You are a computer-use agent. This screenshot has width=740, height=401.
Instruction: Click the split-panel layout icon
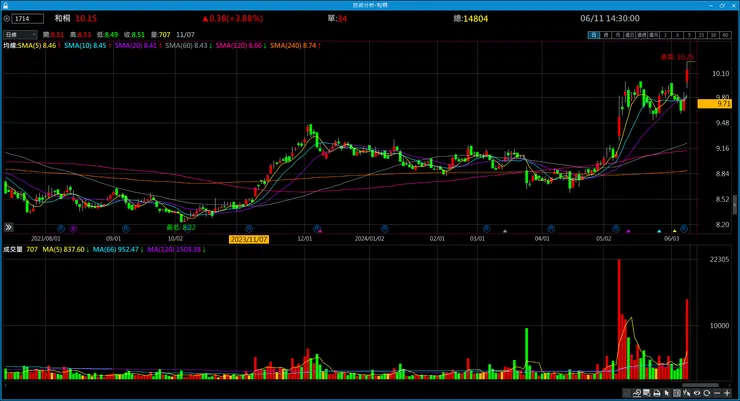677,393
